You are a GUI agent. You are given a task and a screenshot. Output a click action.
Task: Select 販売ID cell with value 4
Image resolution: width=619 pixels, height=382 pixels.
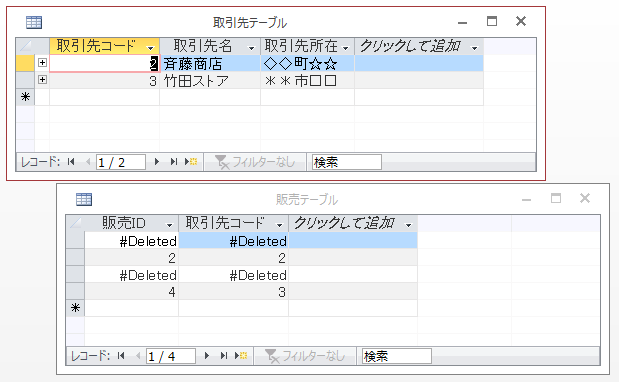[x=131, y=292]
